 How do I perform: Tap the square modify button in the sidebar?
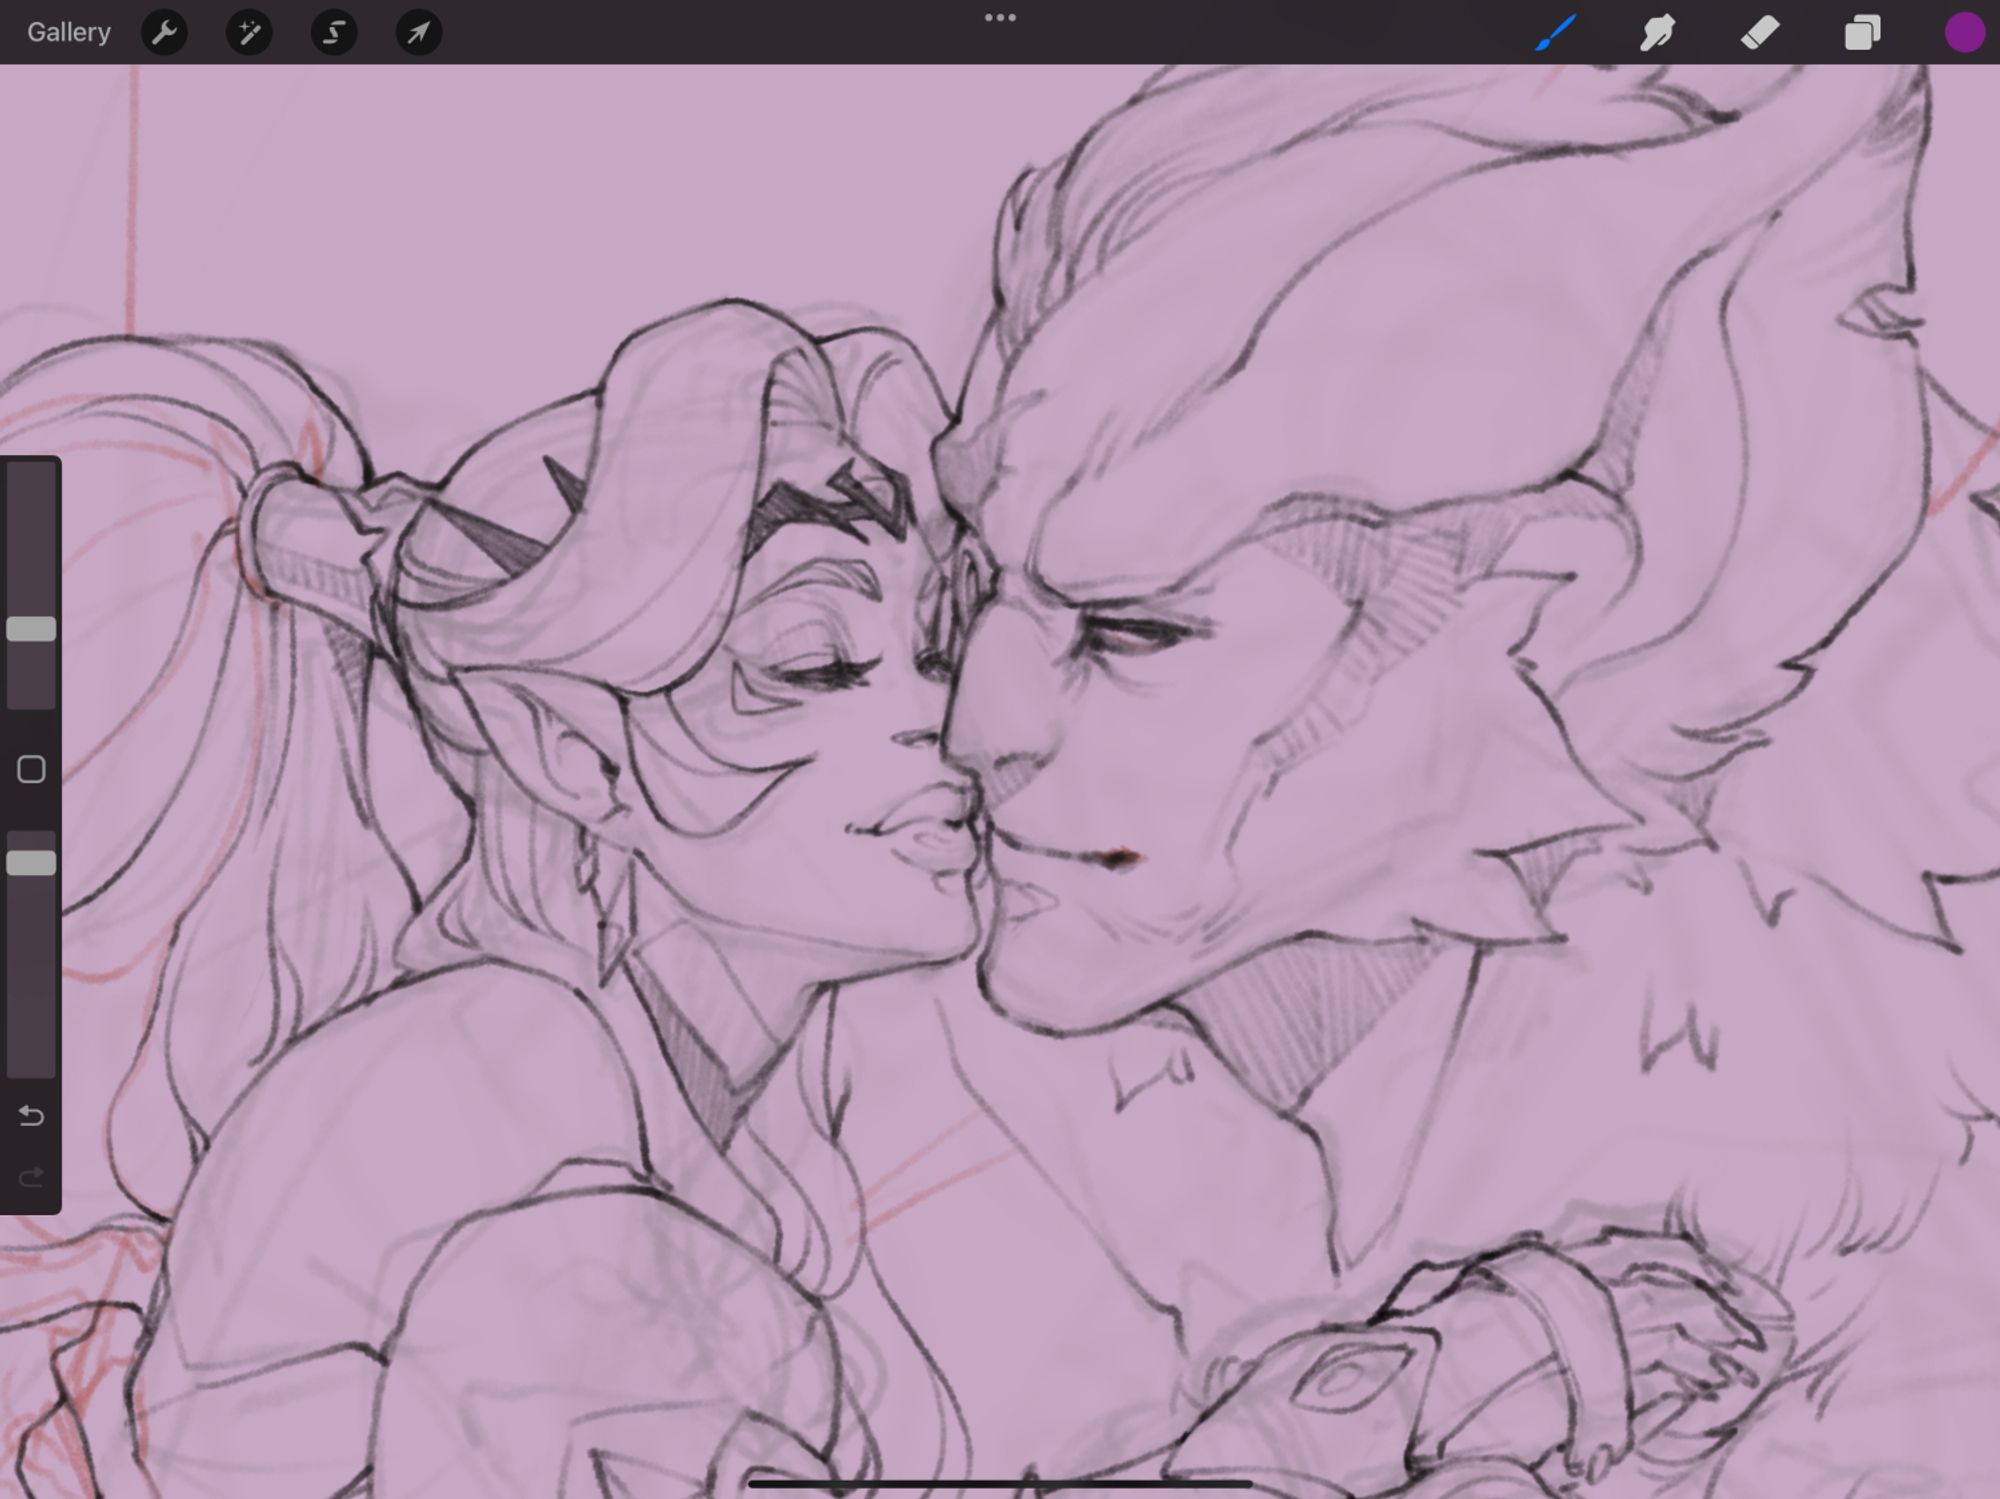(x=32, y=769)
